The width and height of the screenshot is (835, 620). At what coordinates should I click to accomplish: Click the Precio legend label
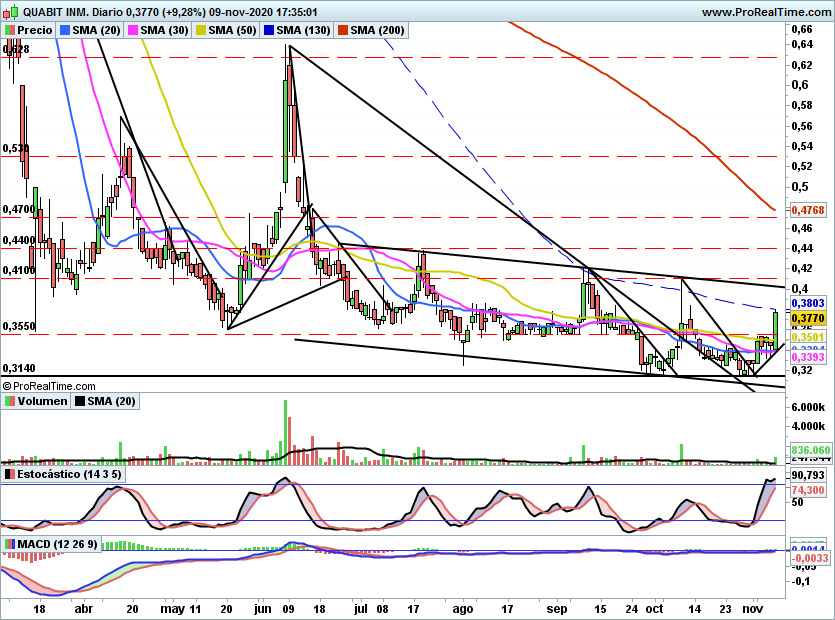(35, 30)
